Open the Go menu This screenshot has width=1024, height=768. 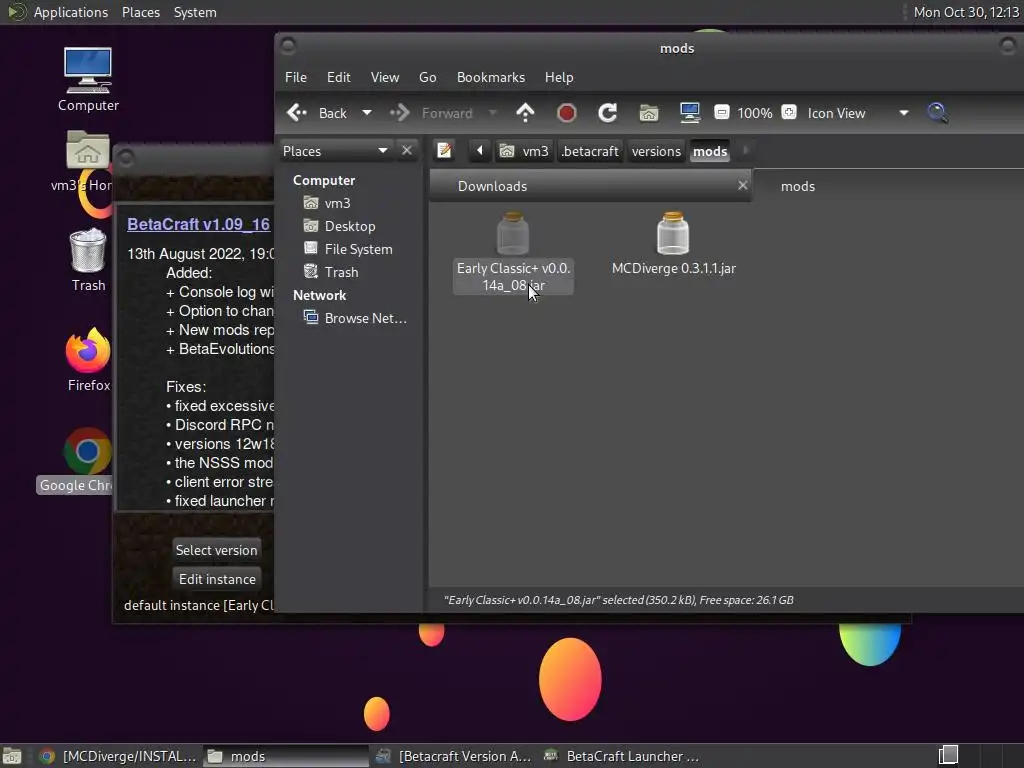coord(428,77)
